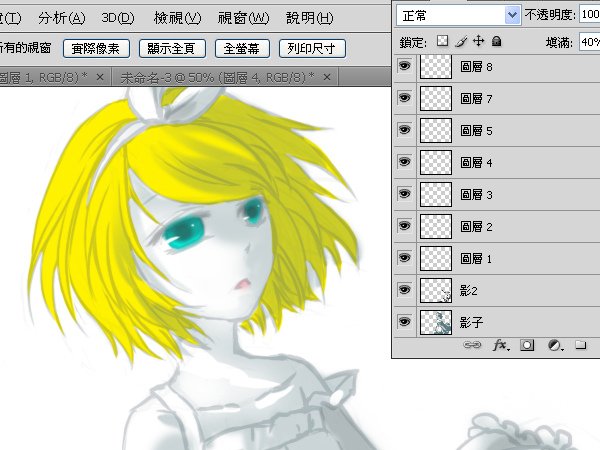Close the document tab ending 圖層 1, RGB/8
600x450 pixels.
point(100,77)
